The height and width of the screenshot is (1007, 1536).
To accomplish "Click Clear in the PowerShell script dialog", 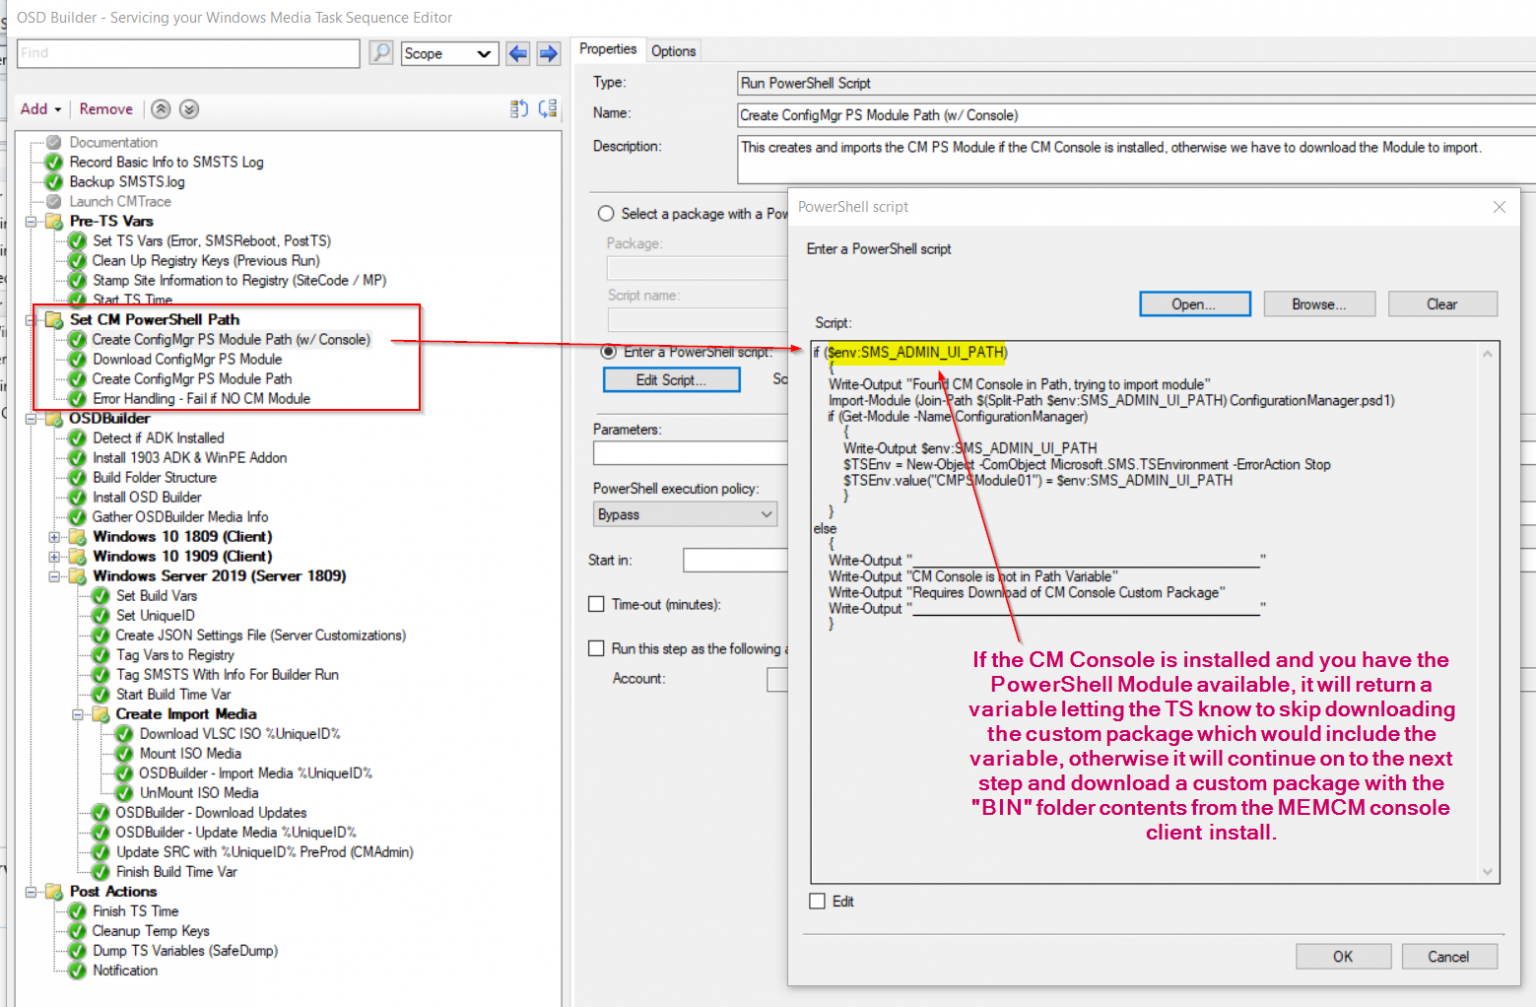I will [1443, 303].
